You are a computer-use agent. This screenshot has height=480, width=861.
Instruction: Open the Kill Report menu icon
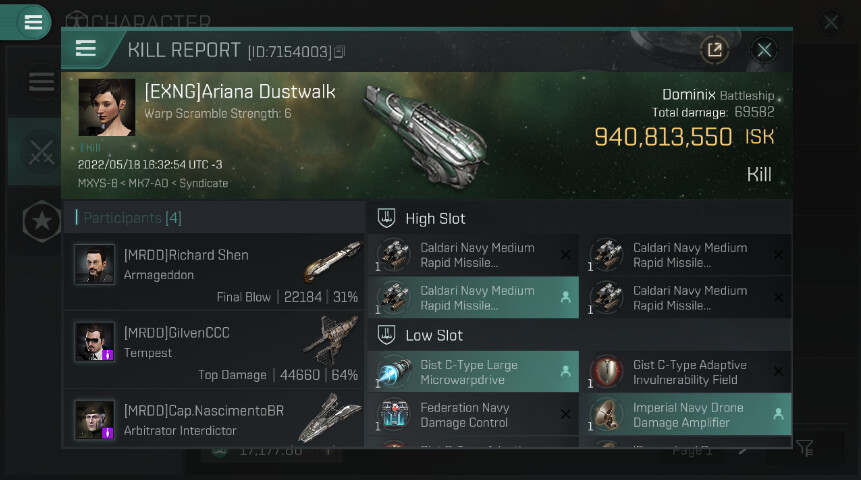coord(86,49)
